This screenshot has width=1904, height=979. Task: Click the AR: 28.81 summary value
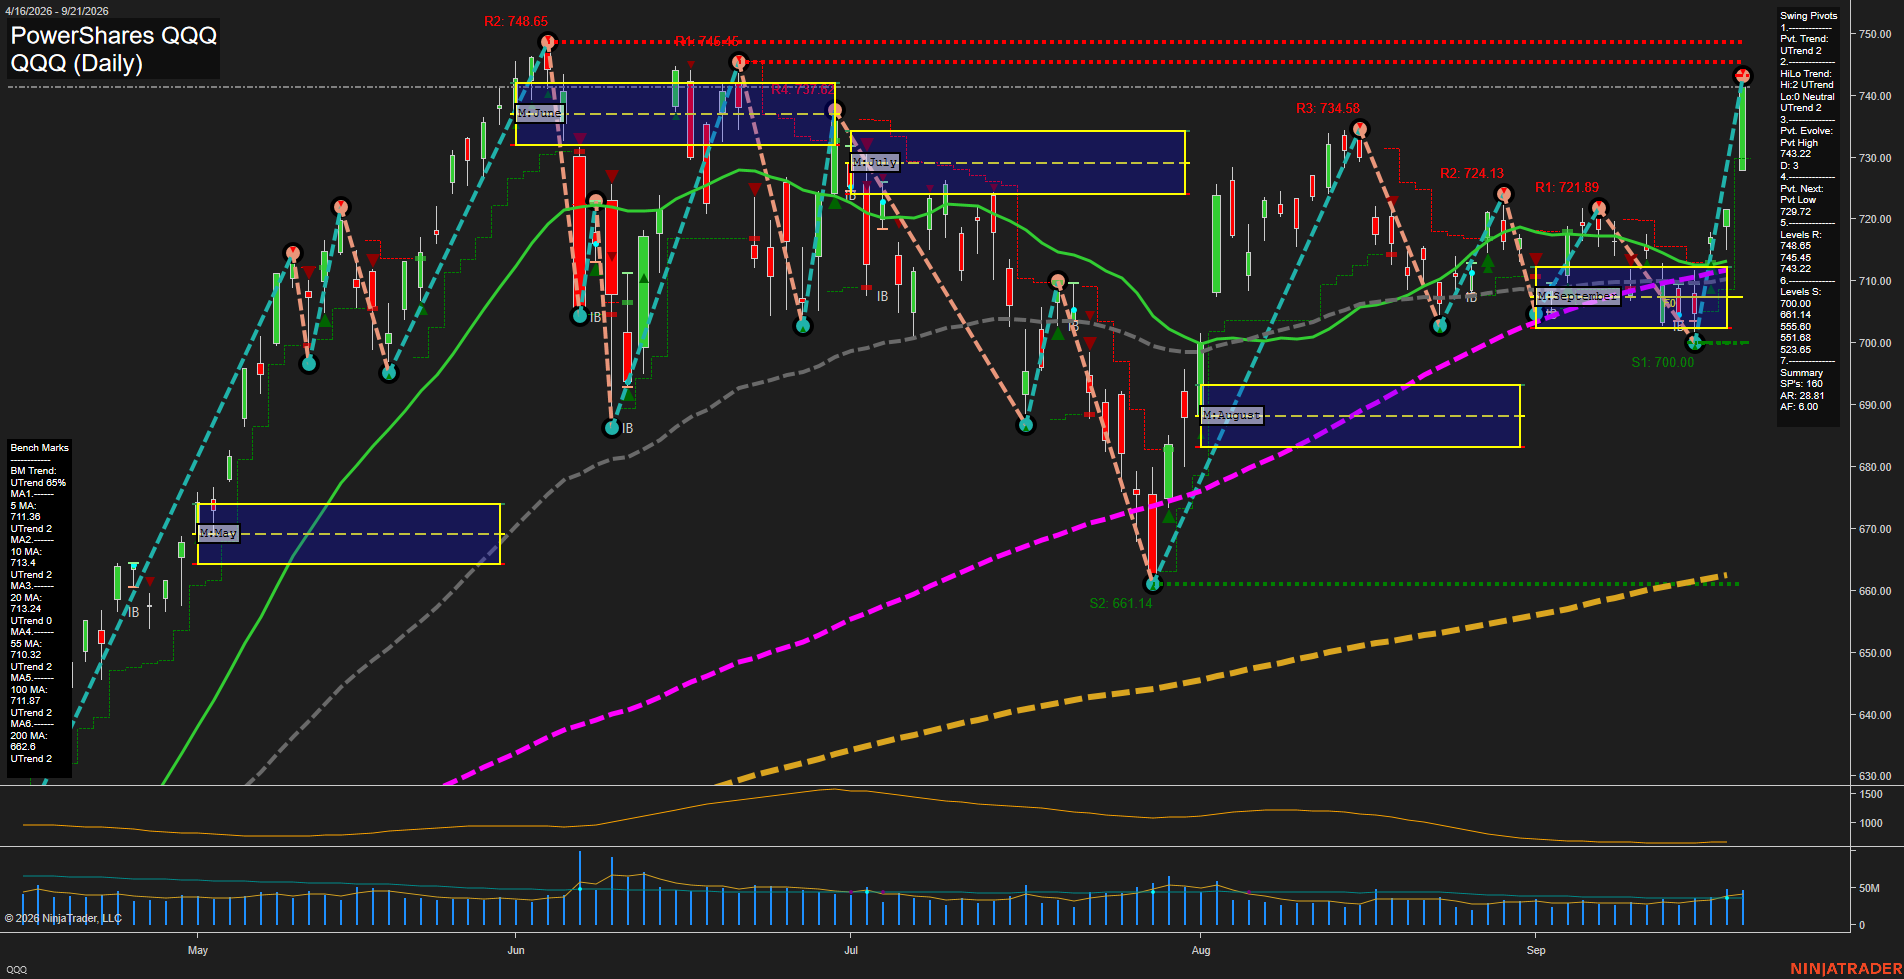click(x=1802, y=396)
